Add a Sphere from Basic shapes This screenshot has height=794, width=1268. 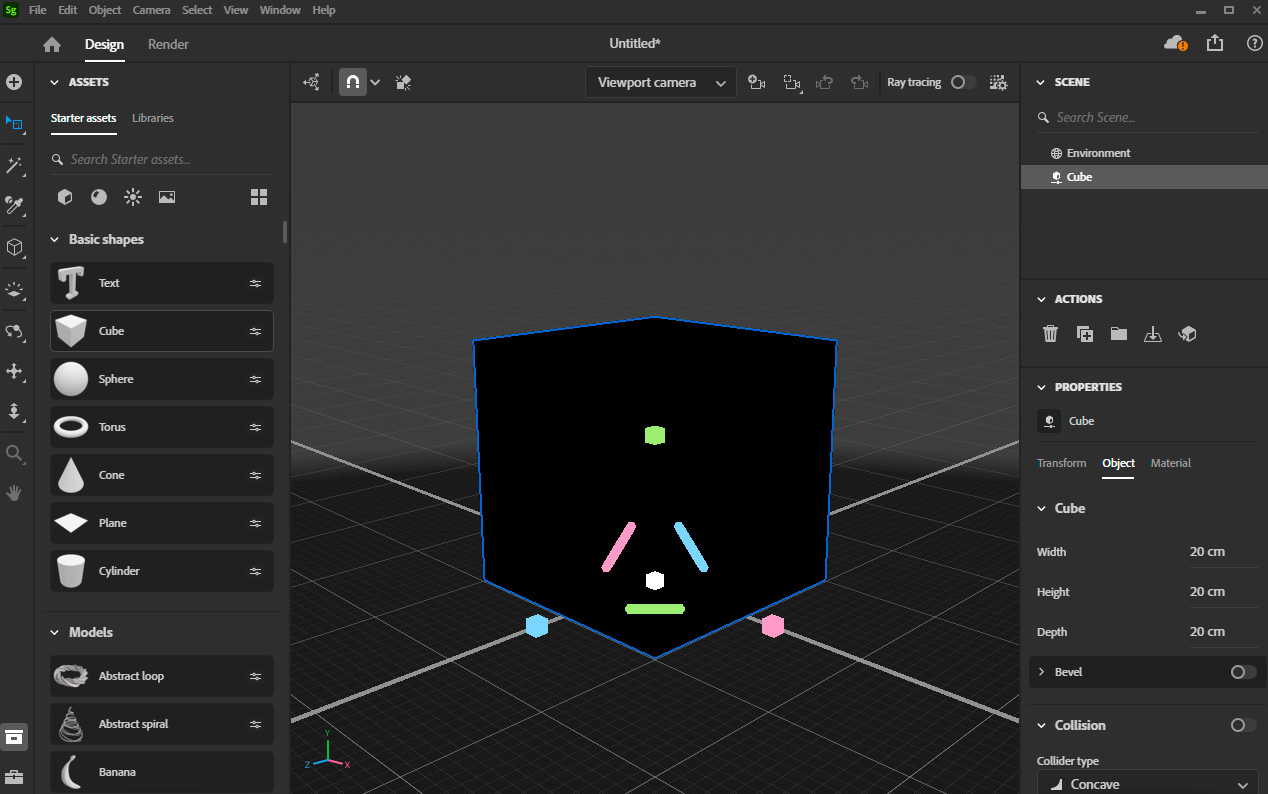[x=161, y=379]
